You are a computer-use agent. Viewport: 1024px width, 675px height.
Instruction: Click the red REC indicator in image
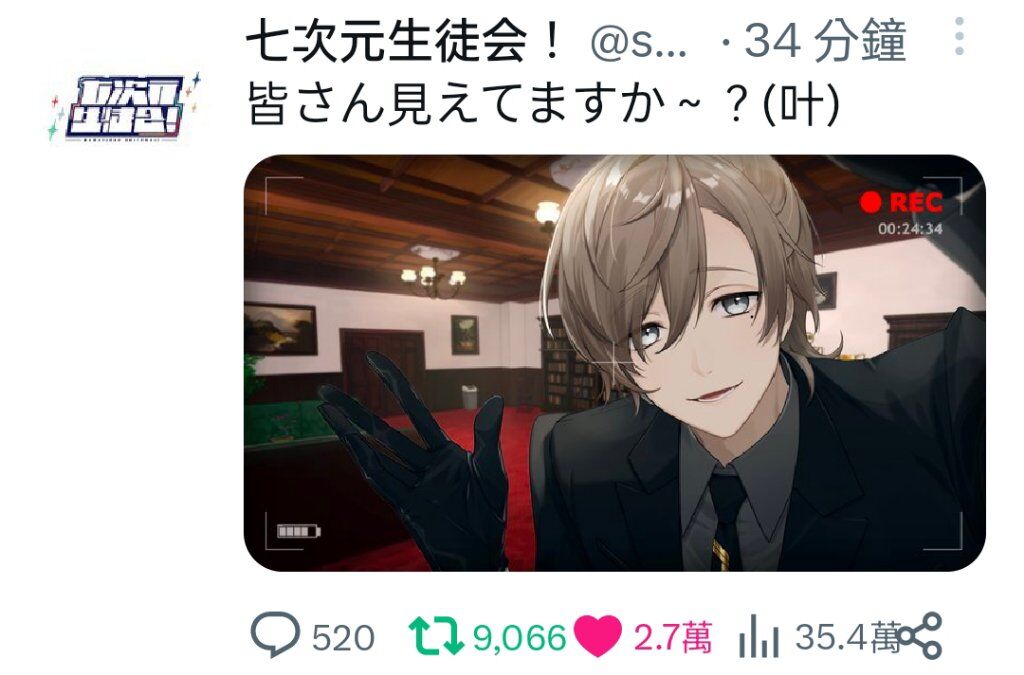pyautogui.click(x=902, y=202)
